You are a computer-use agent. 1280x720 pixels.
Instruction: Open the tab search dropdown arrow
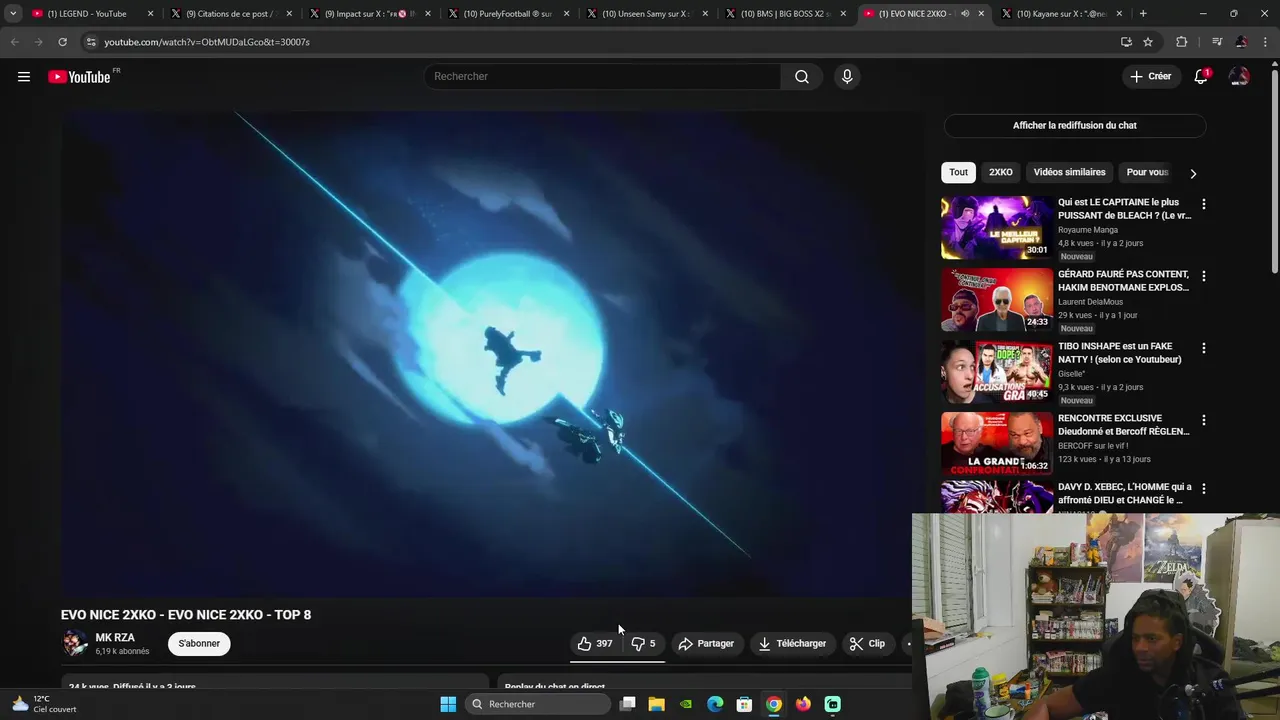click(13, 14)
